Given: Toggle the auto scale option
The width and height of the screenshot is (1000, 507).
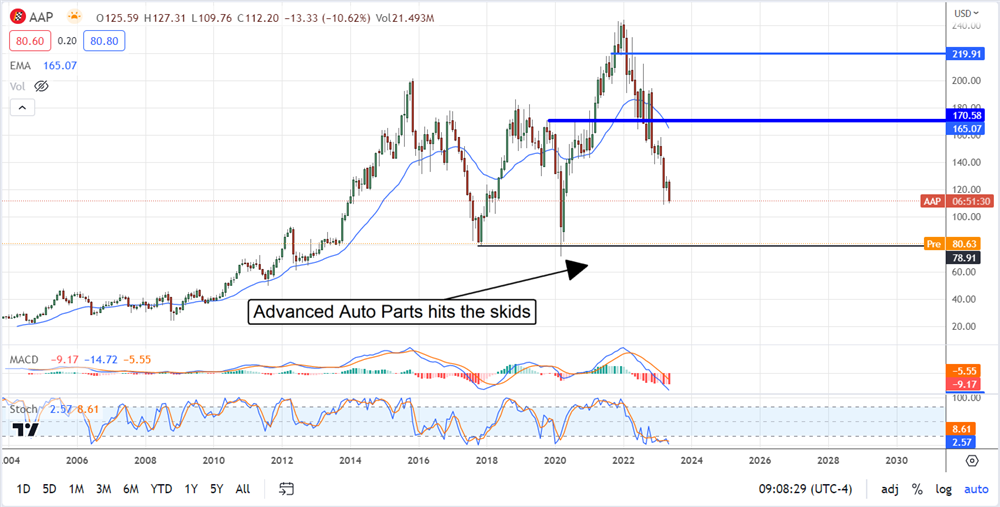Looking at the screenshot, I should click(x=976, y=489).
